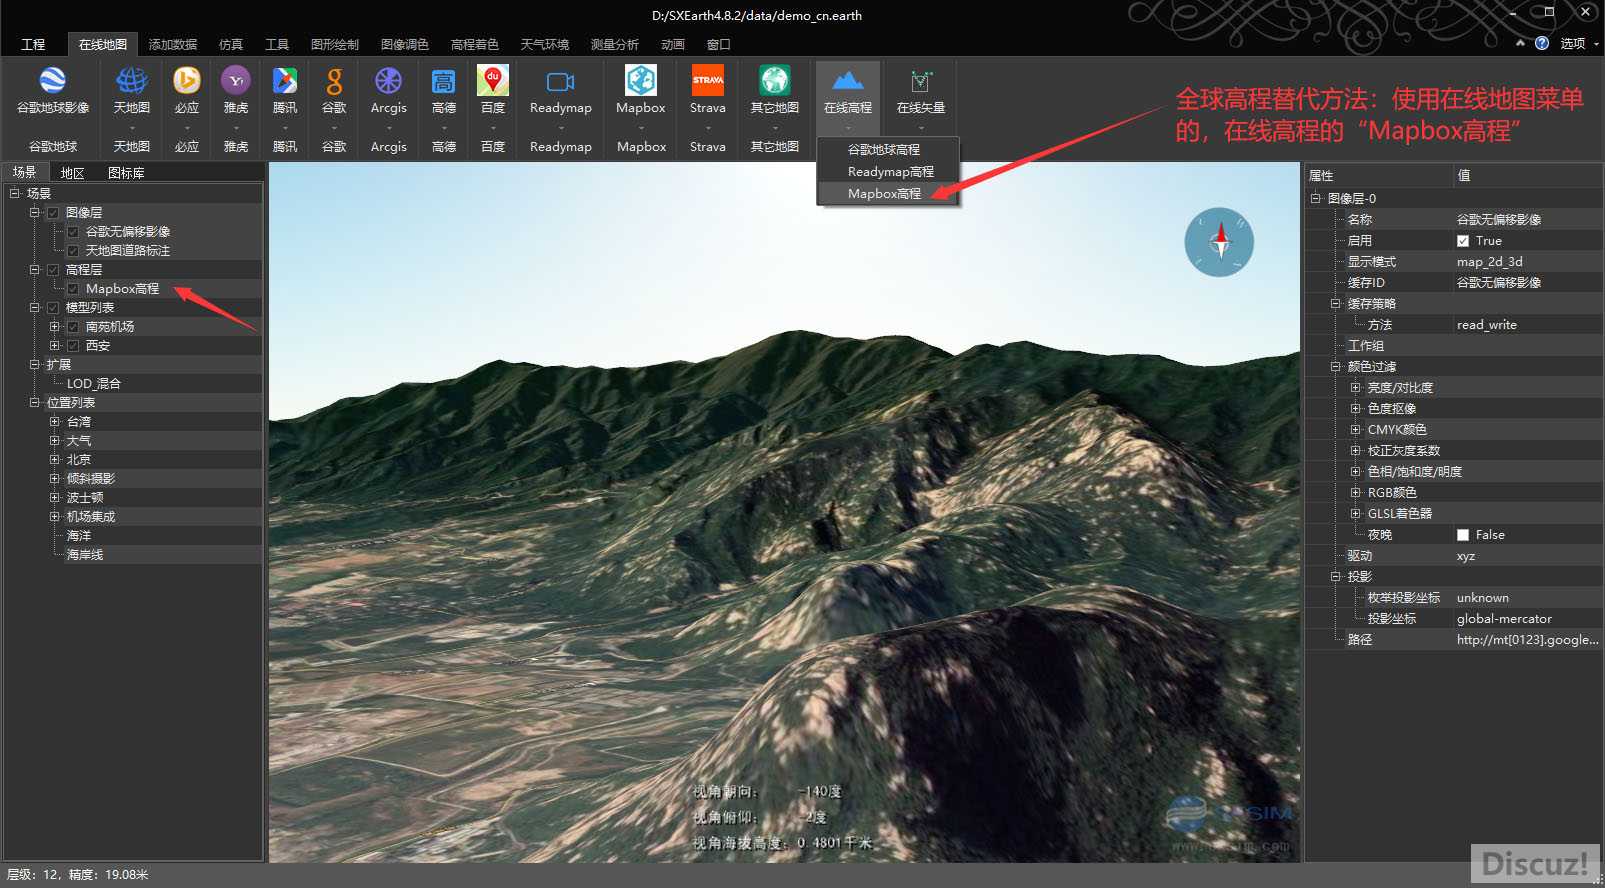Select the 雅虎 map icon
The height and width of the screenshot is (888, 1605).
[236, 80]
